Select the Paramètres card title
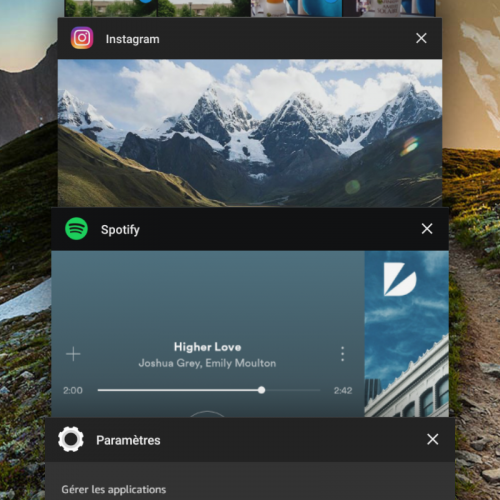This screenshot has width=500, height=500. click(x=128, y=440)
